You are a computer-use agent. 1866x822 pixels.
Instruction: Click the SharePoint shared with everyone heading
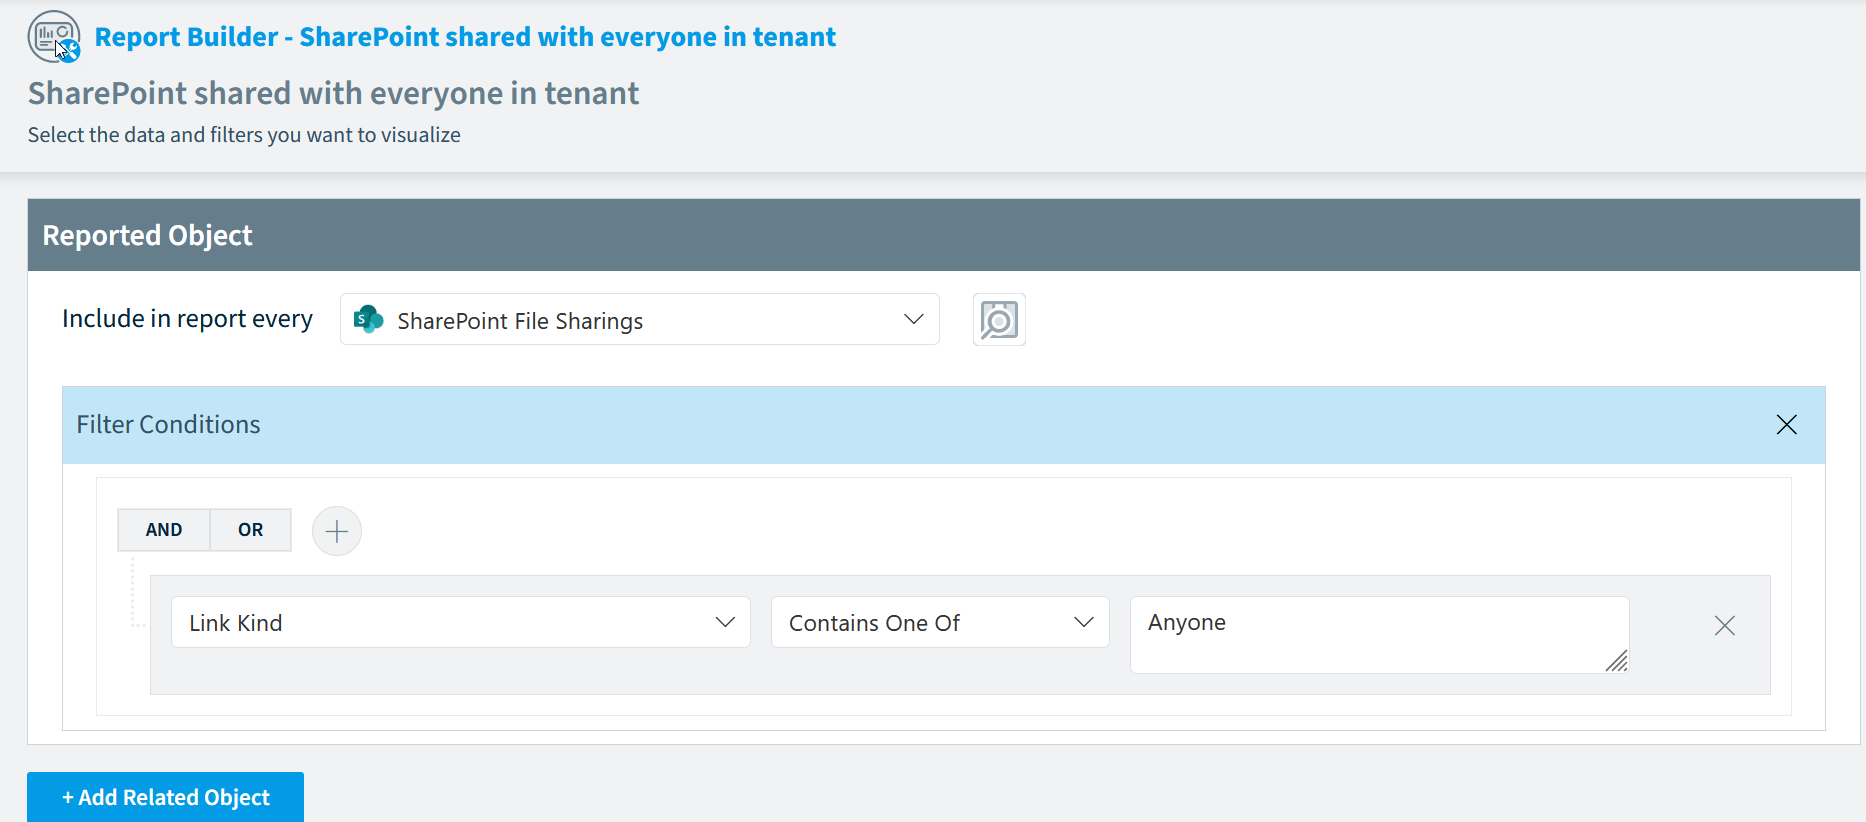(x=333, y=93)
